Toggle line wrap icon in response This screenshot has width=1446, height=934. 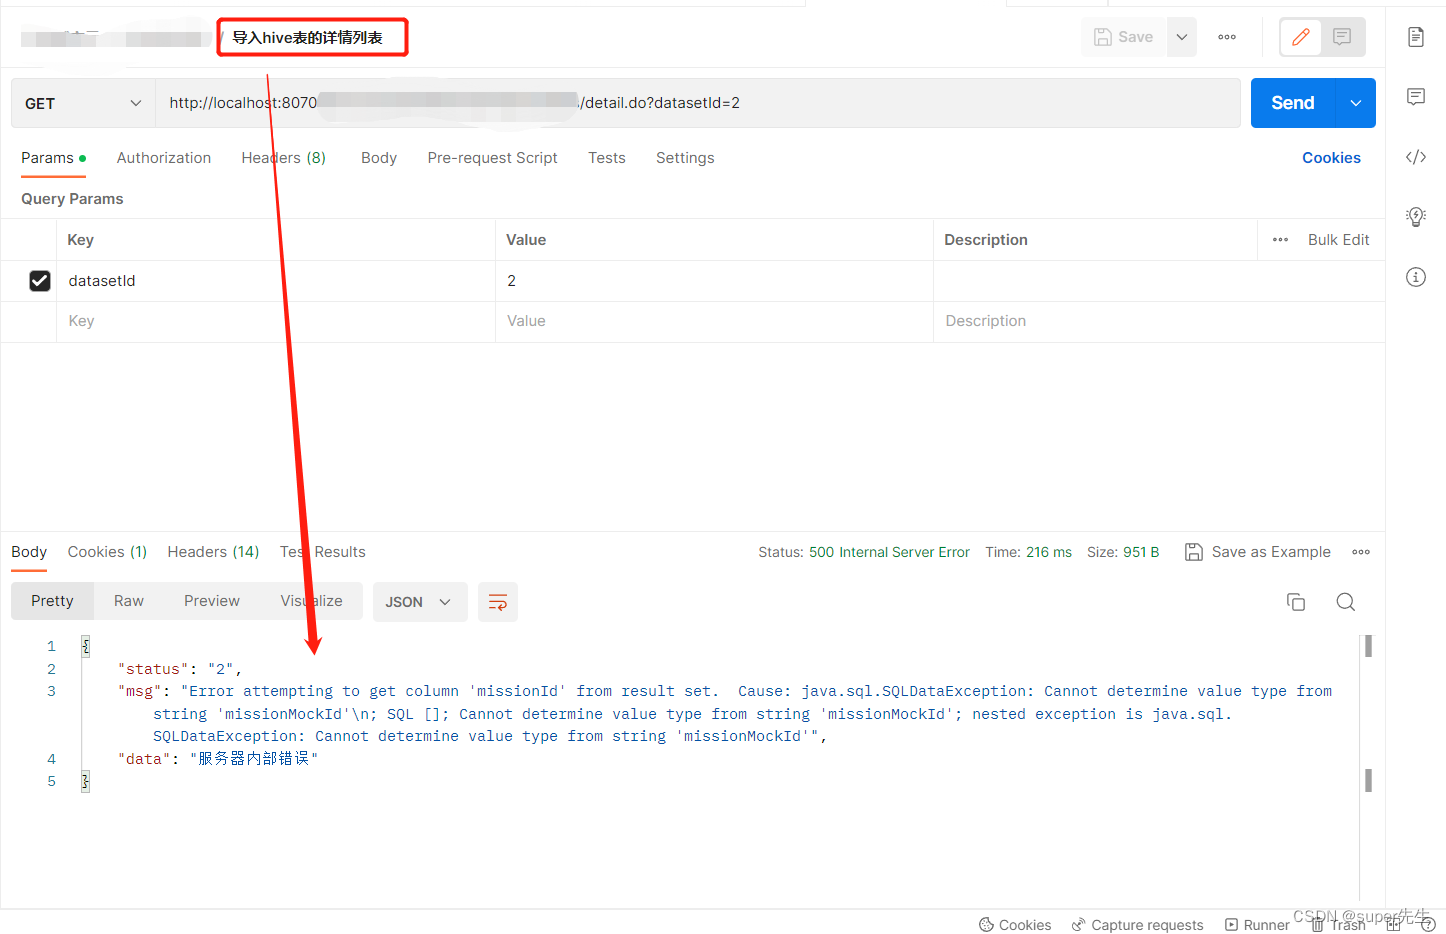[498, 602]
